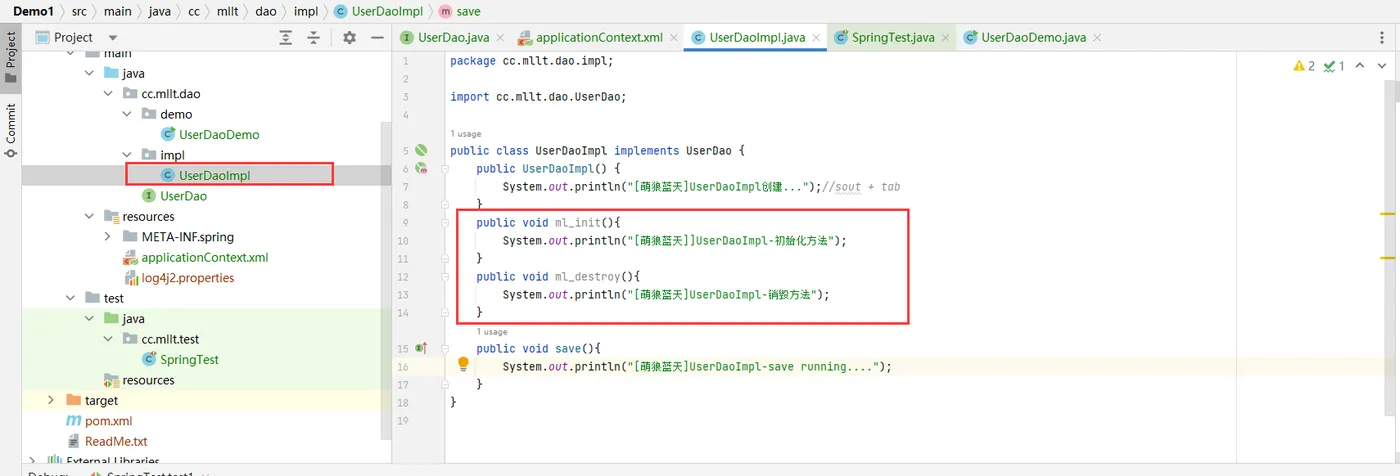This screenshot has height=476, width=1400.
Task: Click the typo check count indicator
Action: point(1334,66)
